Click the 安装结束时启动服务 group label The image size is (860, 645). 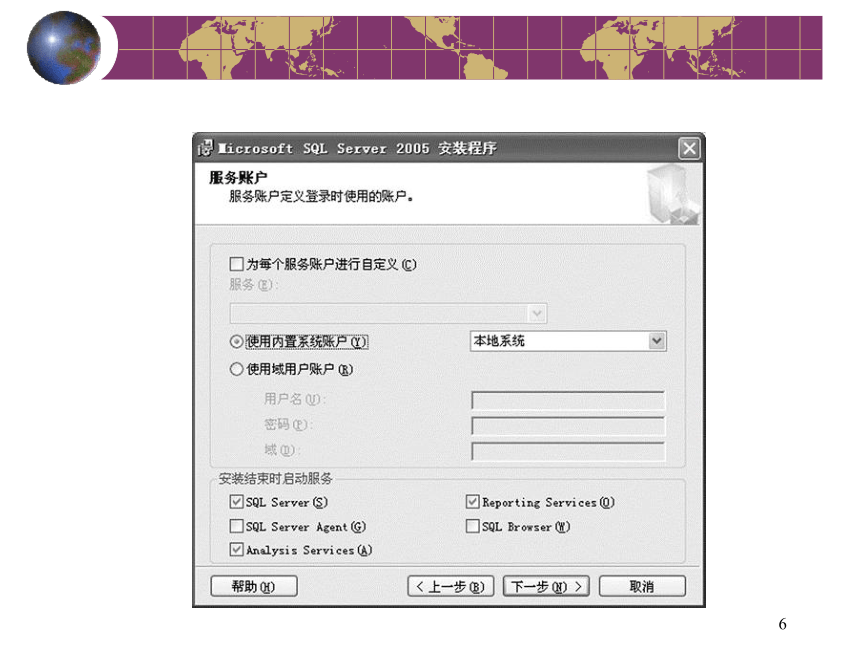pyautogui.click(x=275, y=479)
